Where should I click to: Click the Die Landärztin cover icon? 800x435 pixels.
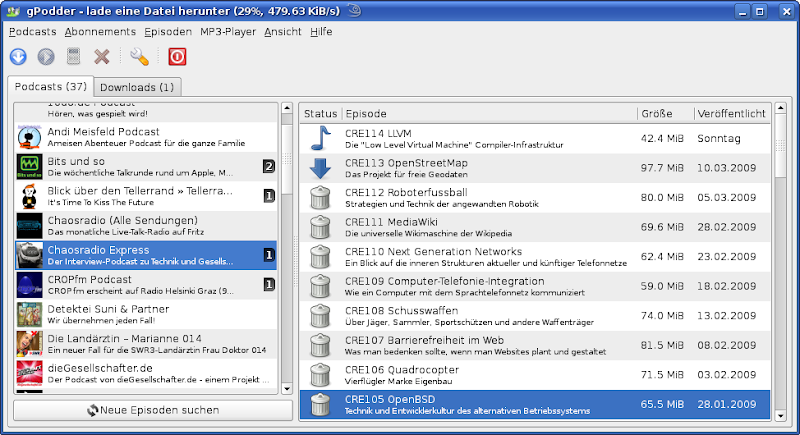(x=30, y=344)
